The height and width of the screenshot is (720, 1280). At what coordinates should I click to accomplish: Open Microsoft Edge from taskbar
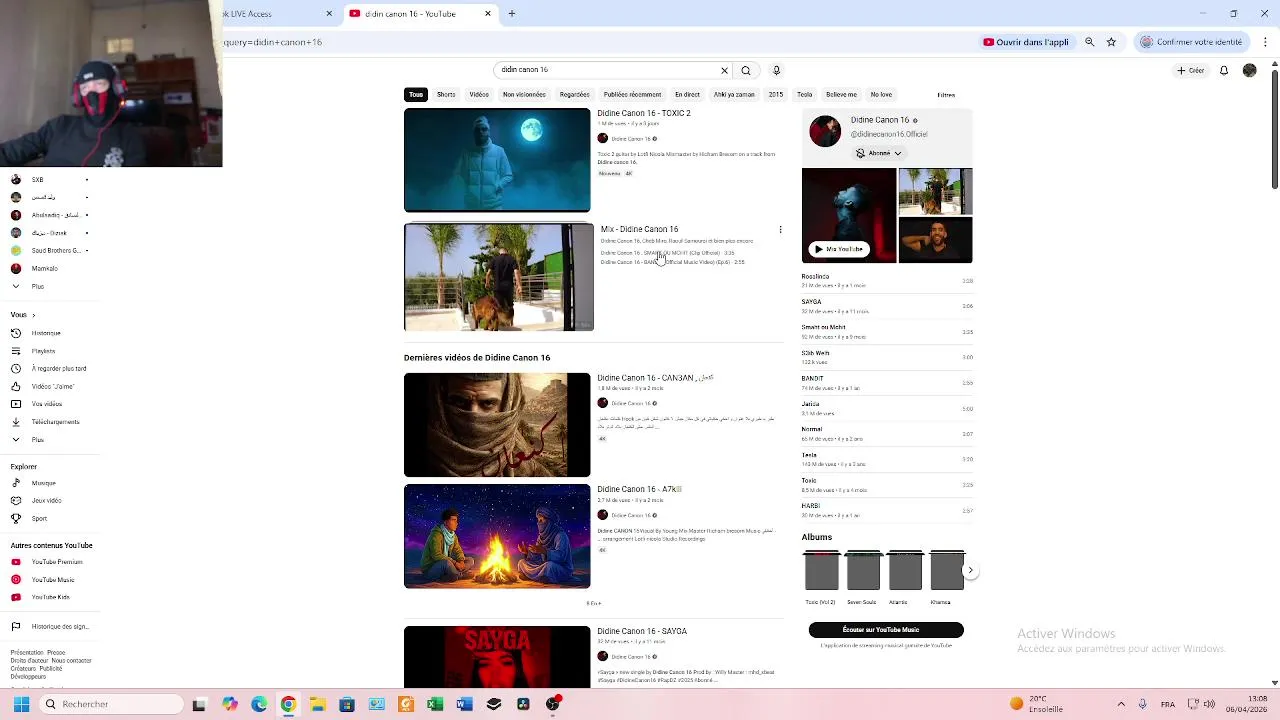[259, 704]
